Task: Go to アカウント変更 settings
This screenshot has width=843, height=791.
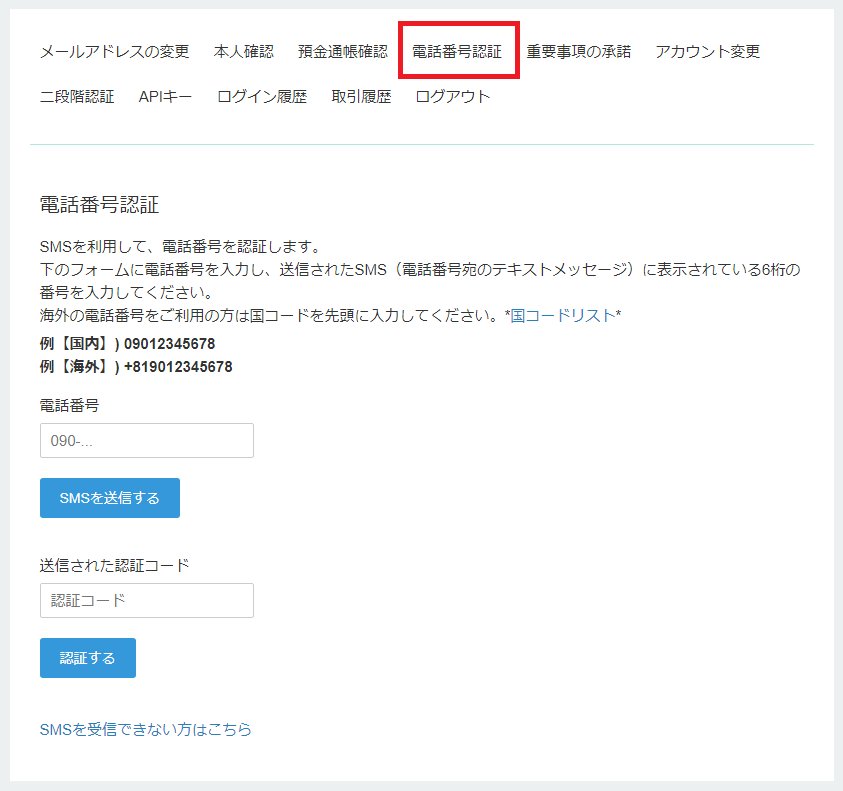Action: [708, 52]
